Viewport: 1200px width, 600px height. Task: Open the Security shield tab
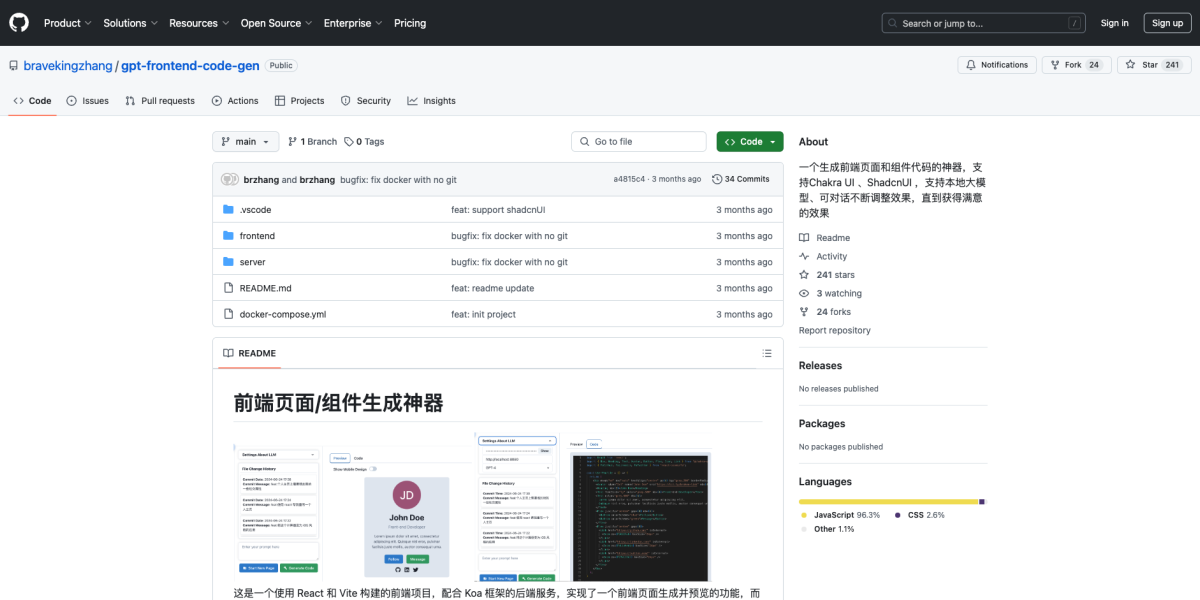click(366, 100)
